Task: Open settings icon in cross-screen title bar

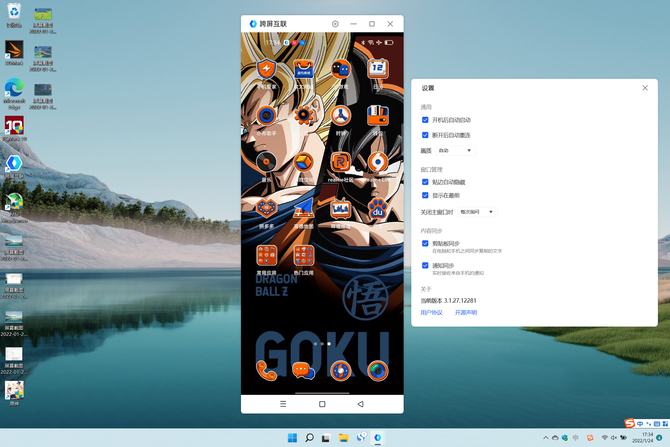Action: 335,24
